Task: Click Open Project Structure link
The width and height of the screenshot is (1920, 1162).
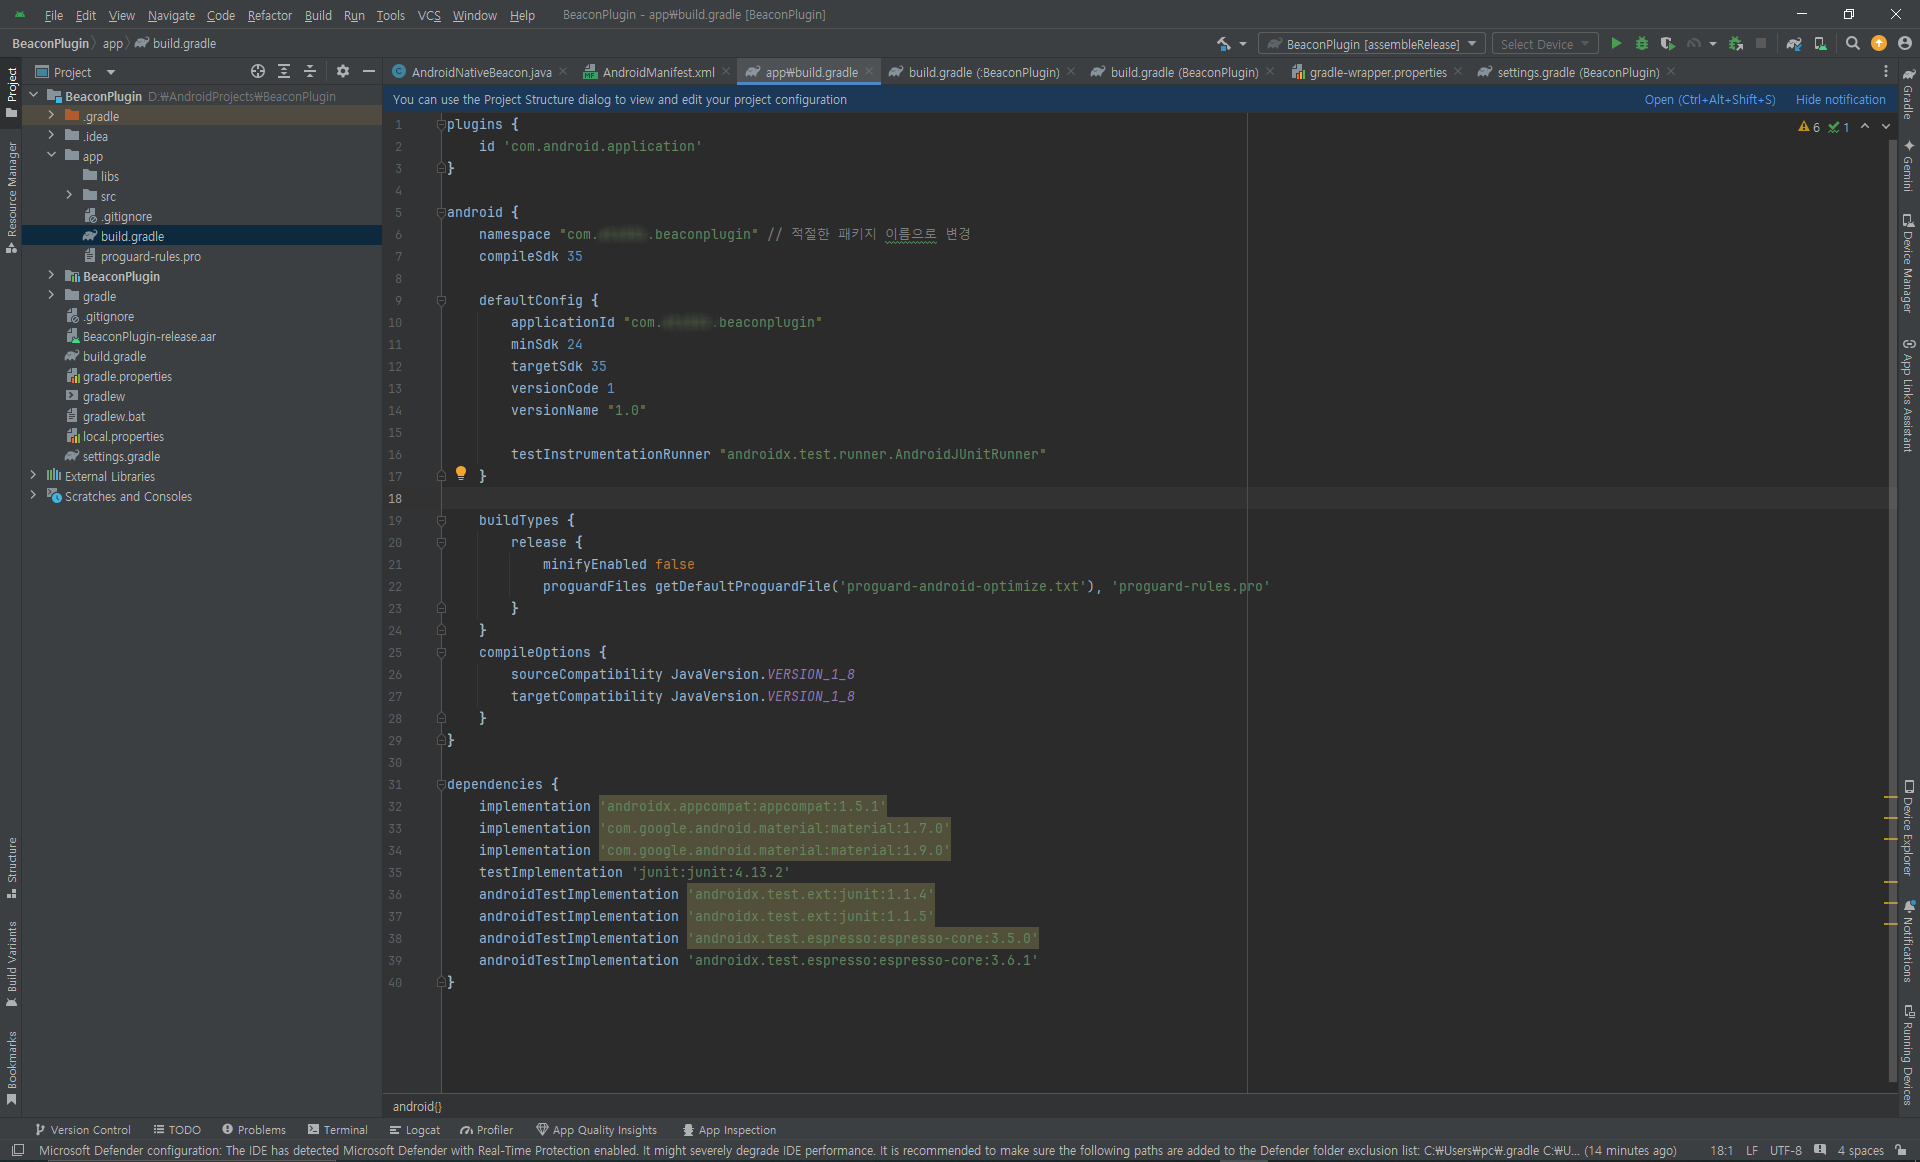Action: point(1709,100)
